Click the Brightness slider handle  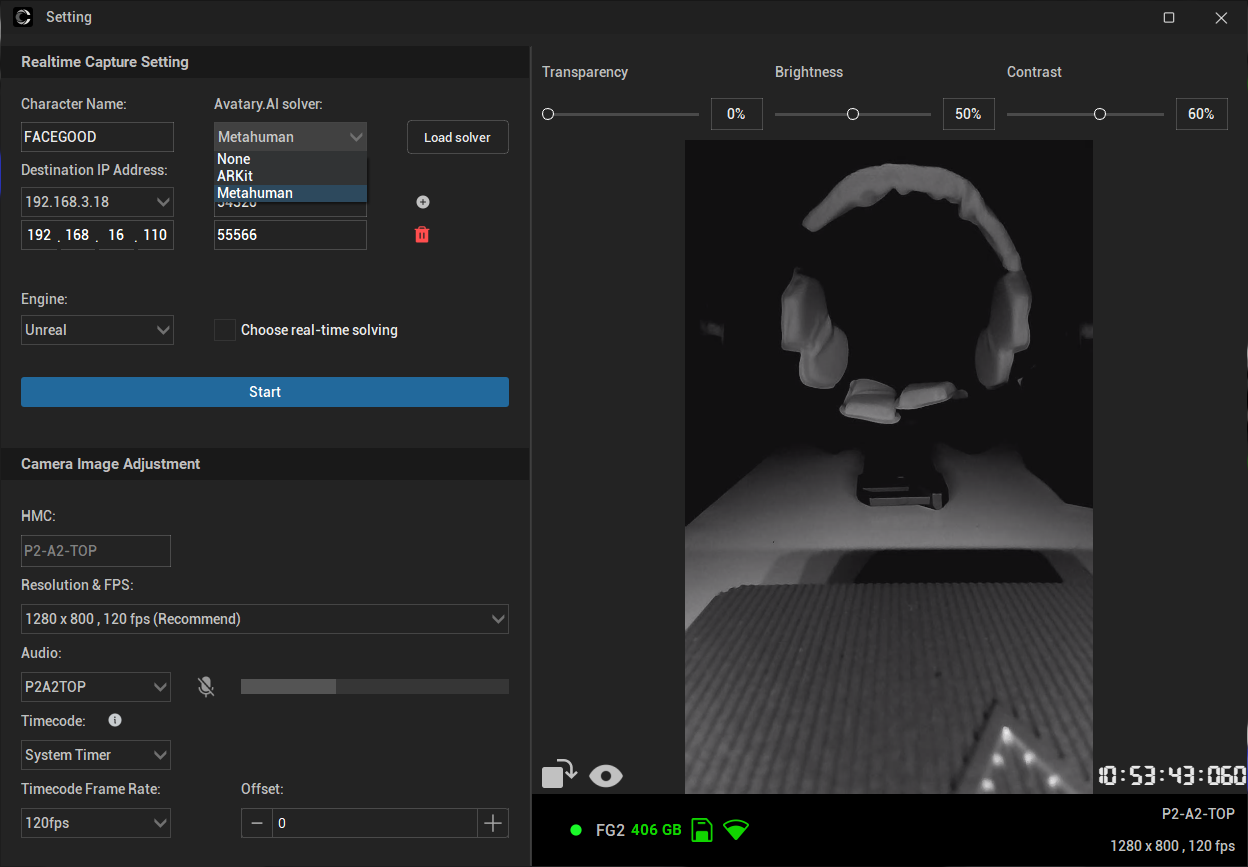853,114
